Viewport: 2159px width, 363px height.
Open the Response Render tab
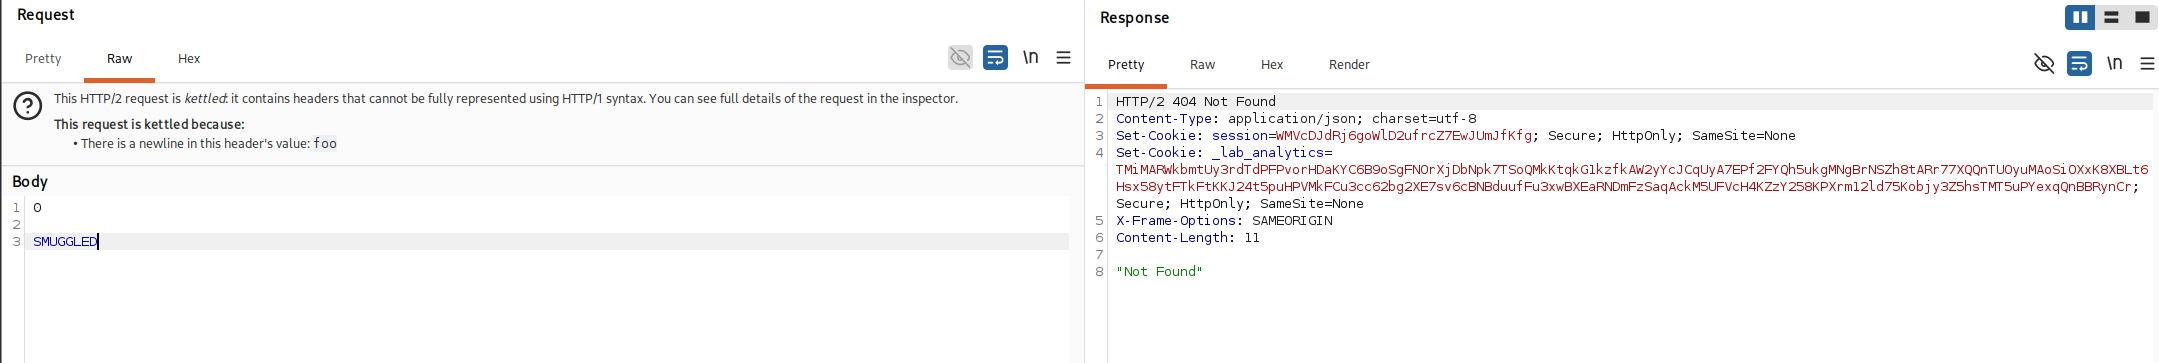[x=1349, y=64]
